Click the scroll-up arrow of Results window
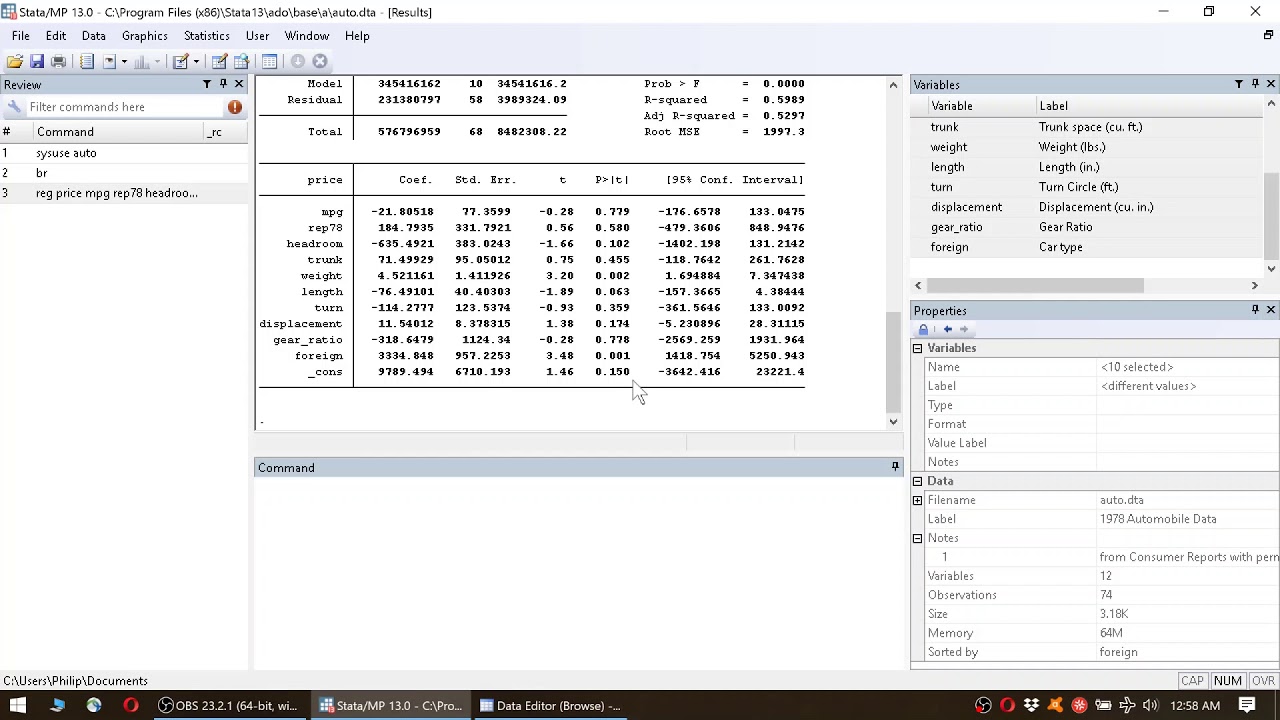The image size is (1280, 720). [x=893, y=85]
